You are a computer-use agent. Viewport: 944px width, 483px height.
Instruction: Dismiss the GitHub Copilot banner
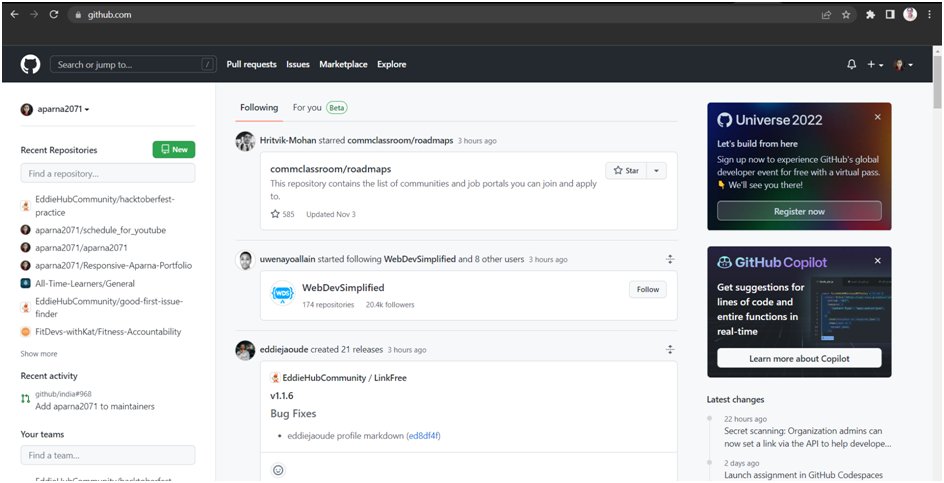pos(878,261)
